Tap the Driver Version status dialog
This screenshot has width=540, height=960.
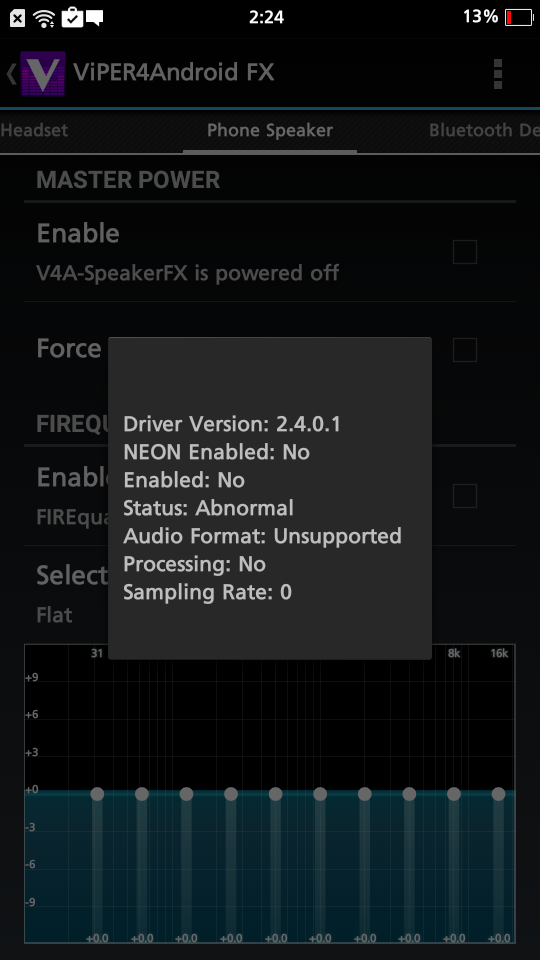270,498
